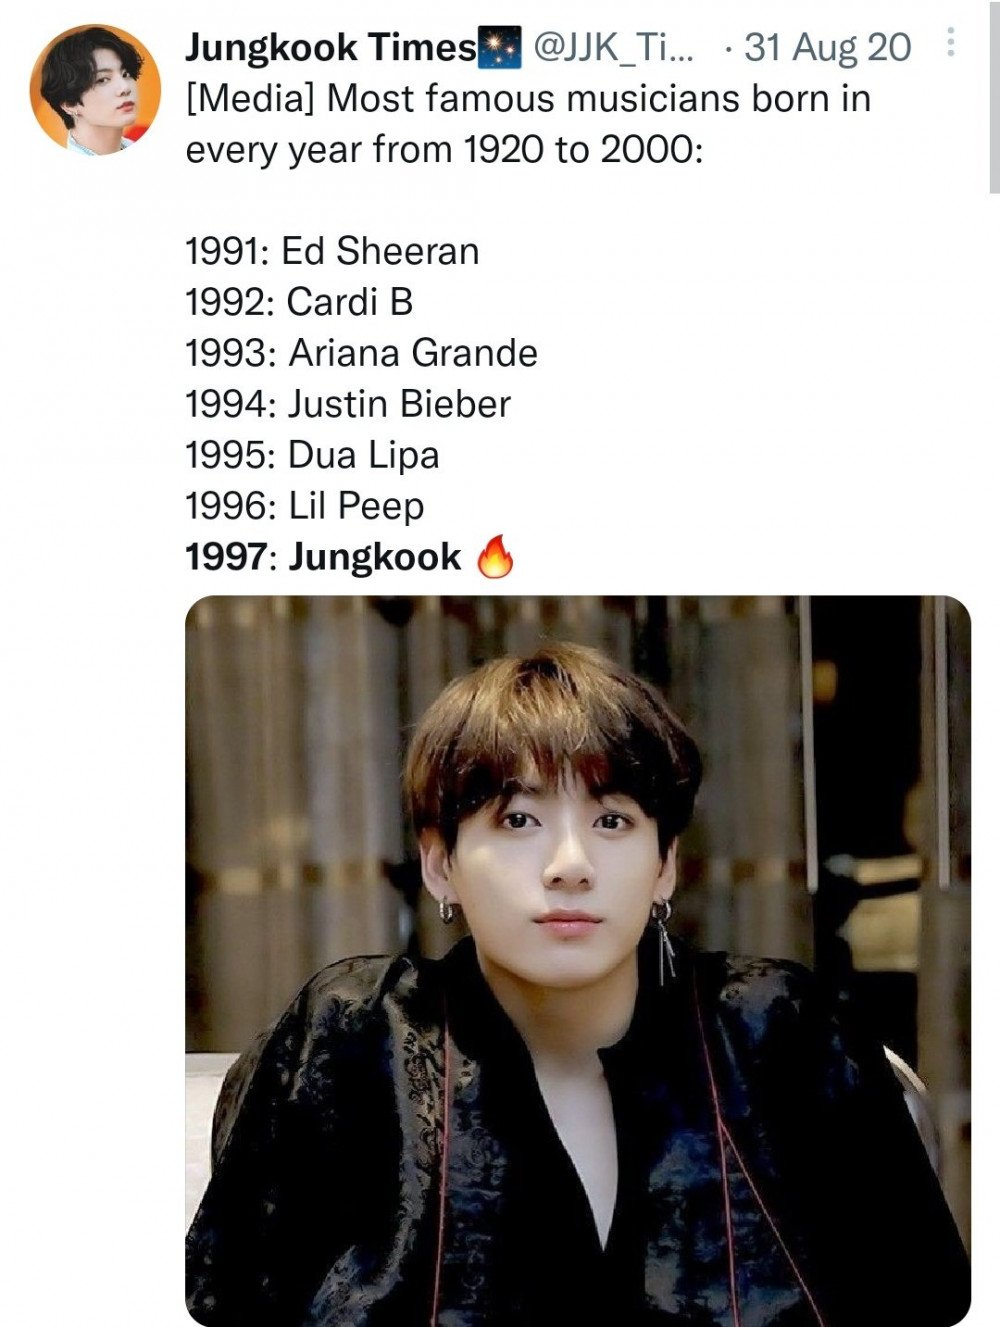Open the attached Jungkook photo

(x=578, y=961)
